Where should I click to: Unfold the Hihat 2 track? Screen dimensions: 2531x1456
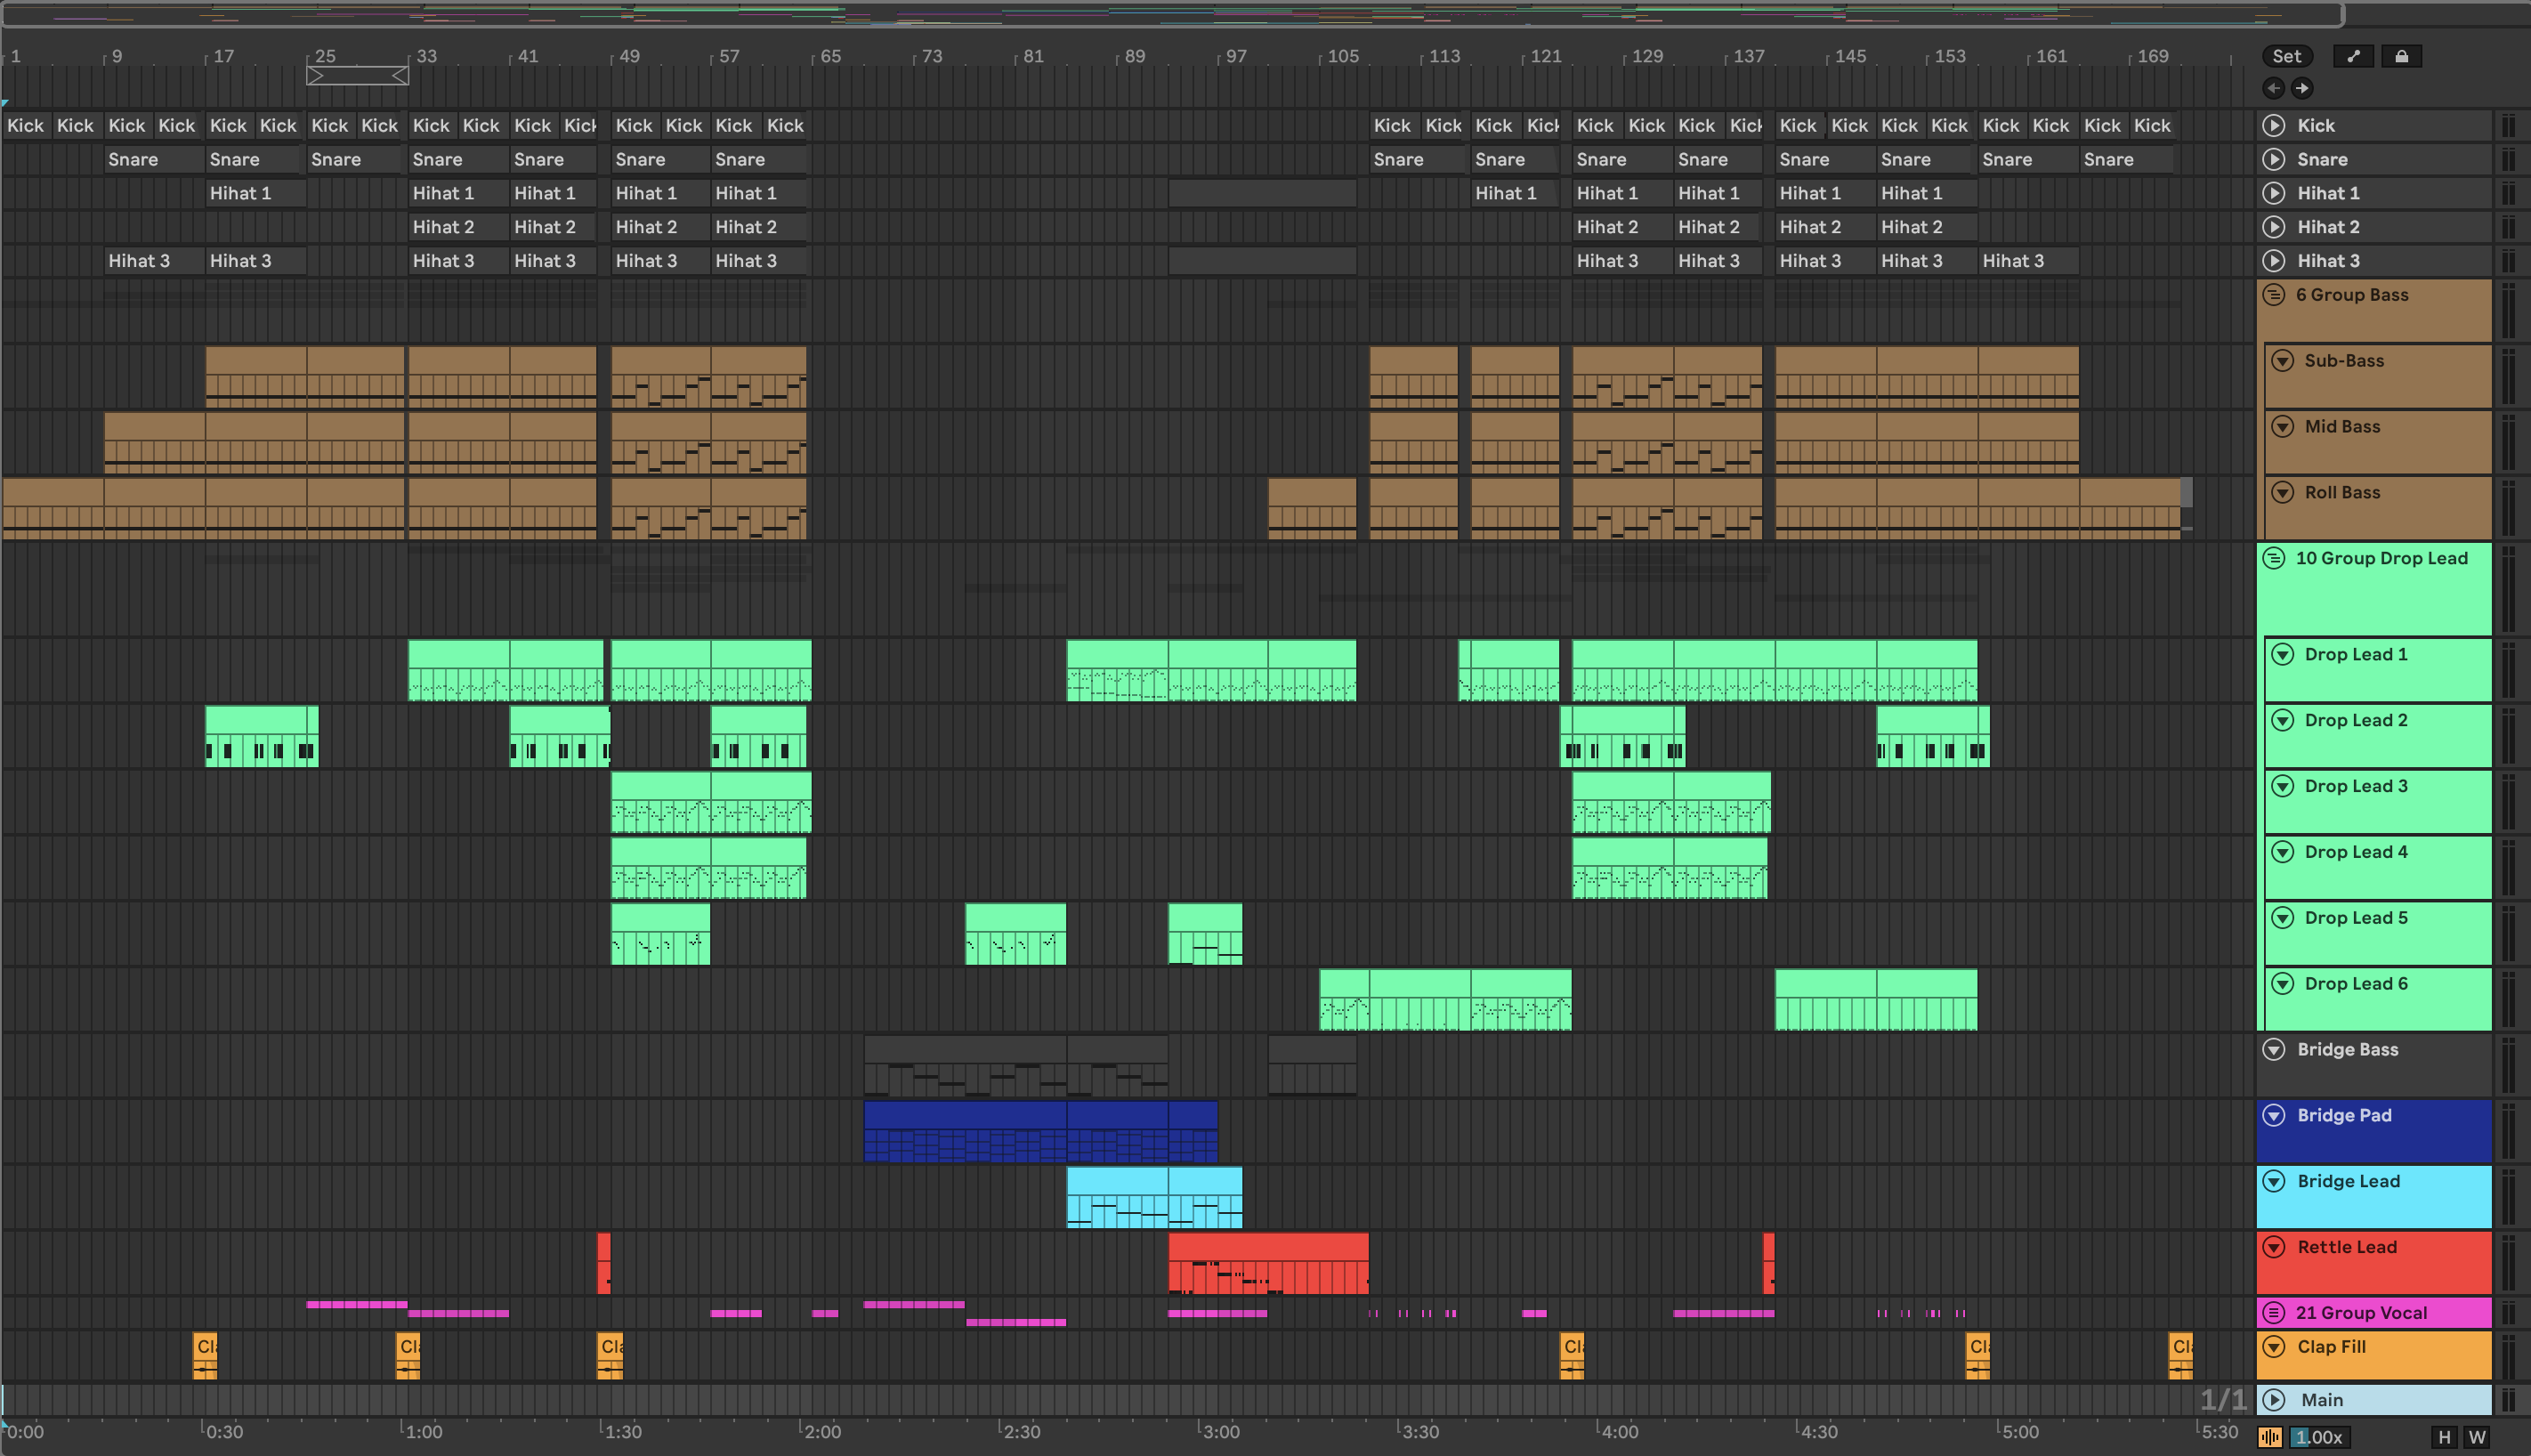click(x=2274, y=227)
